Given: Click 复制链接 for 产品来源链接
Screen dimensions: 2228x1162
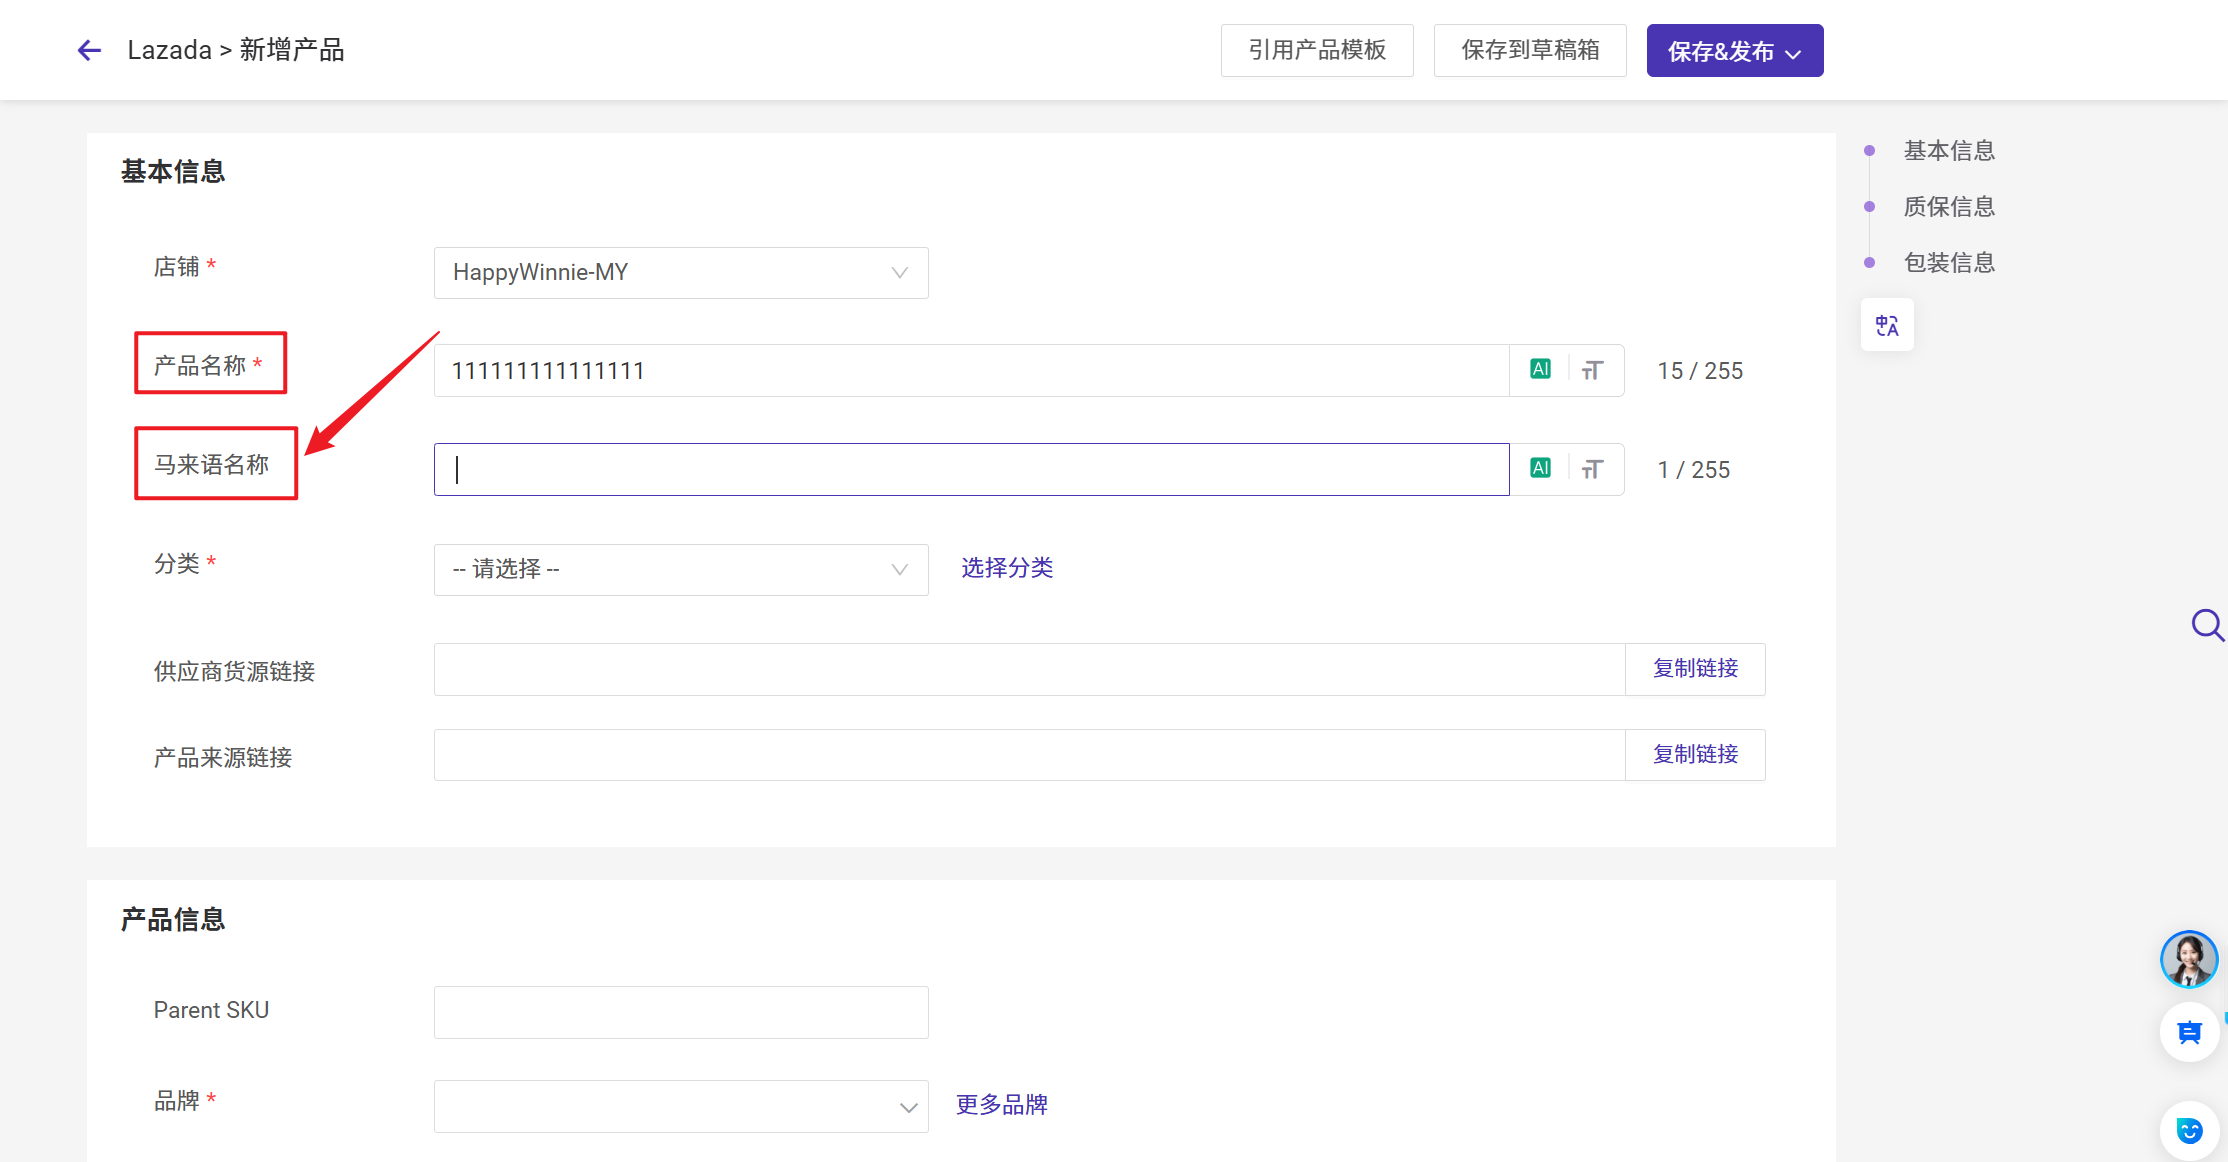Looking at the screenshot, I should (1695, 755).
